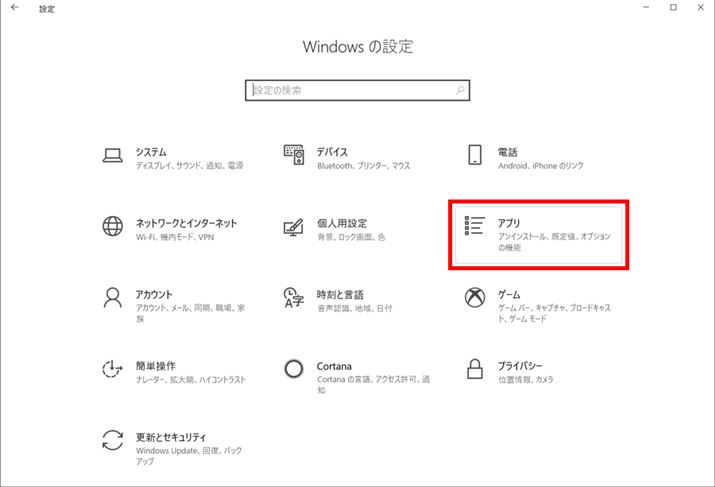Click the Windows の設定 page heading
Viewport: 715px width, 487px height.
[x=358, y=47]
